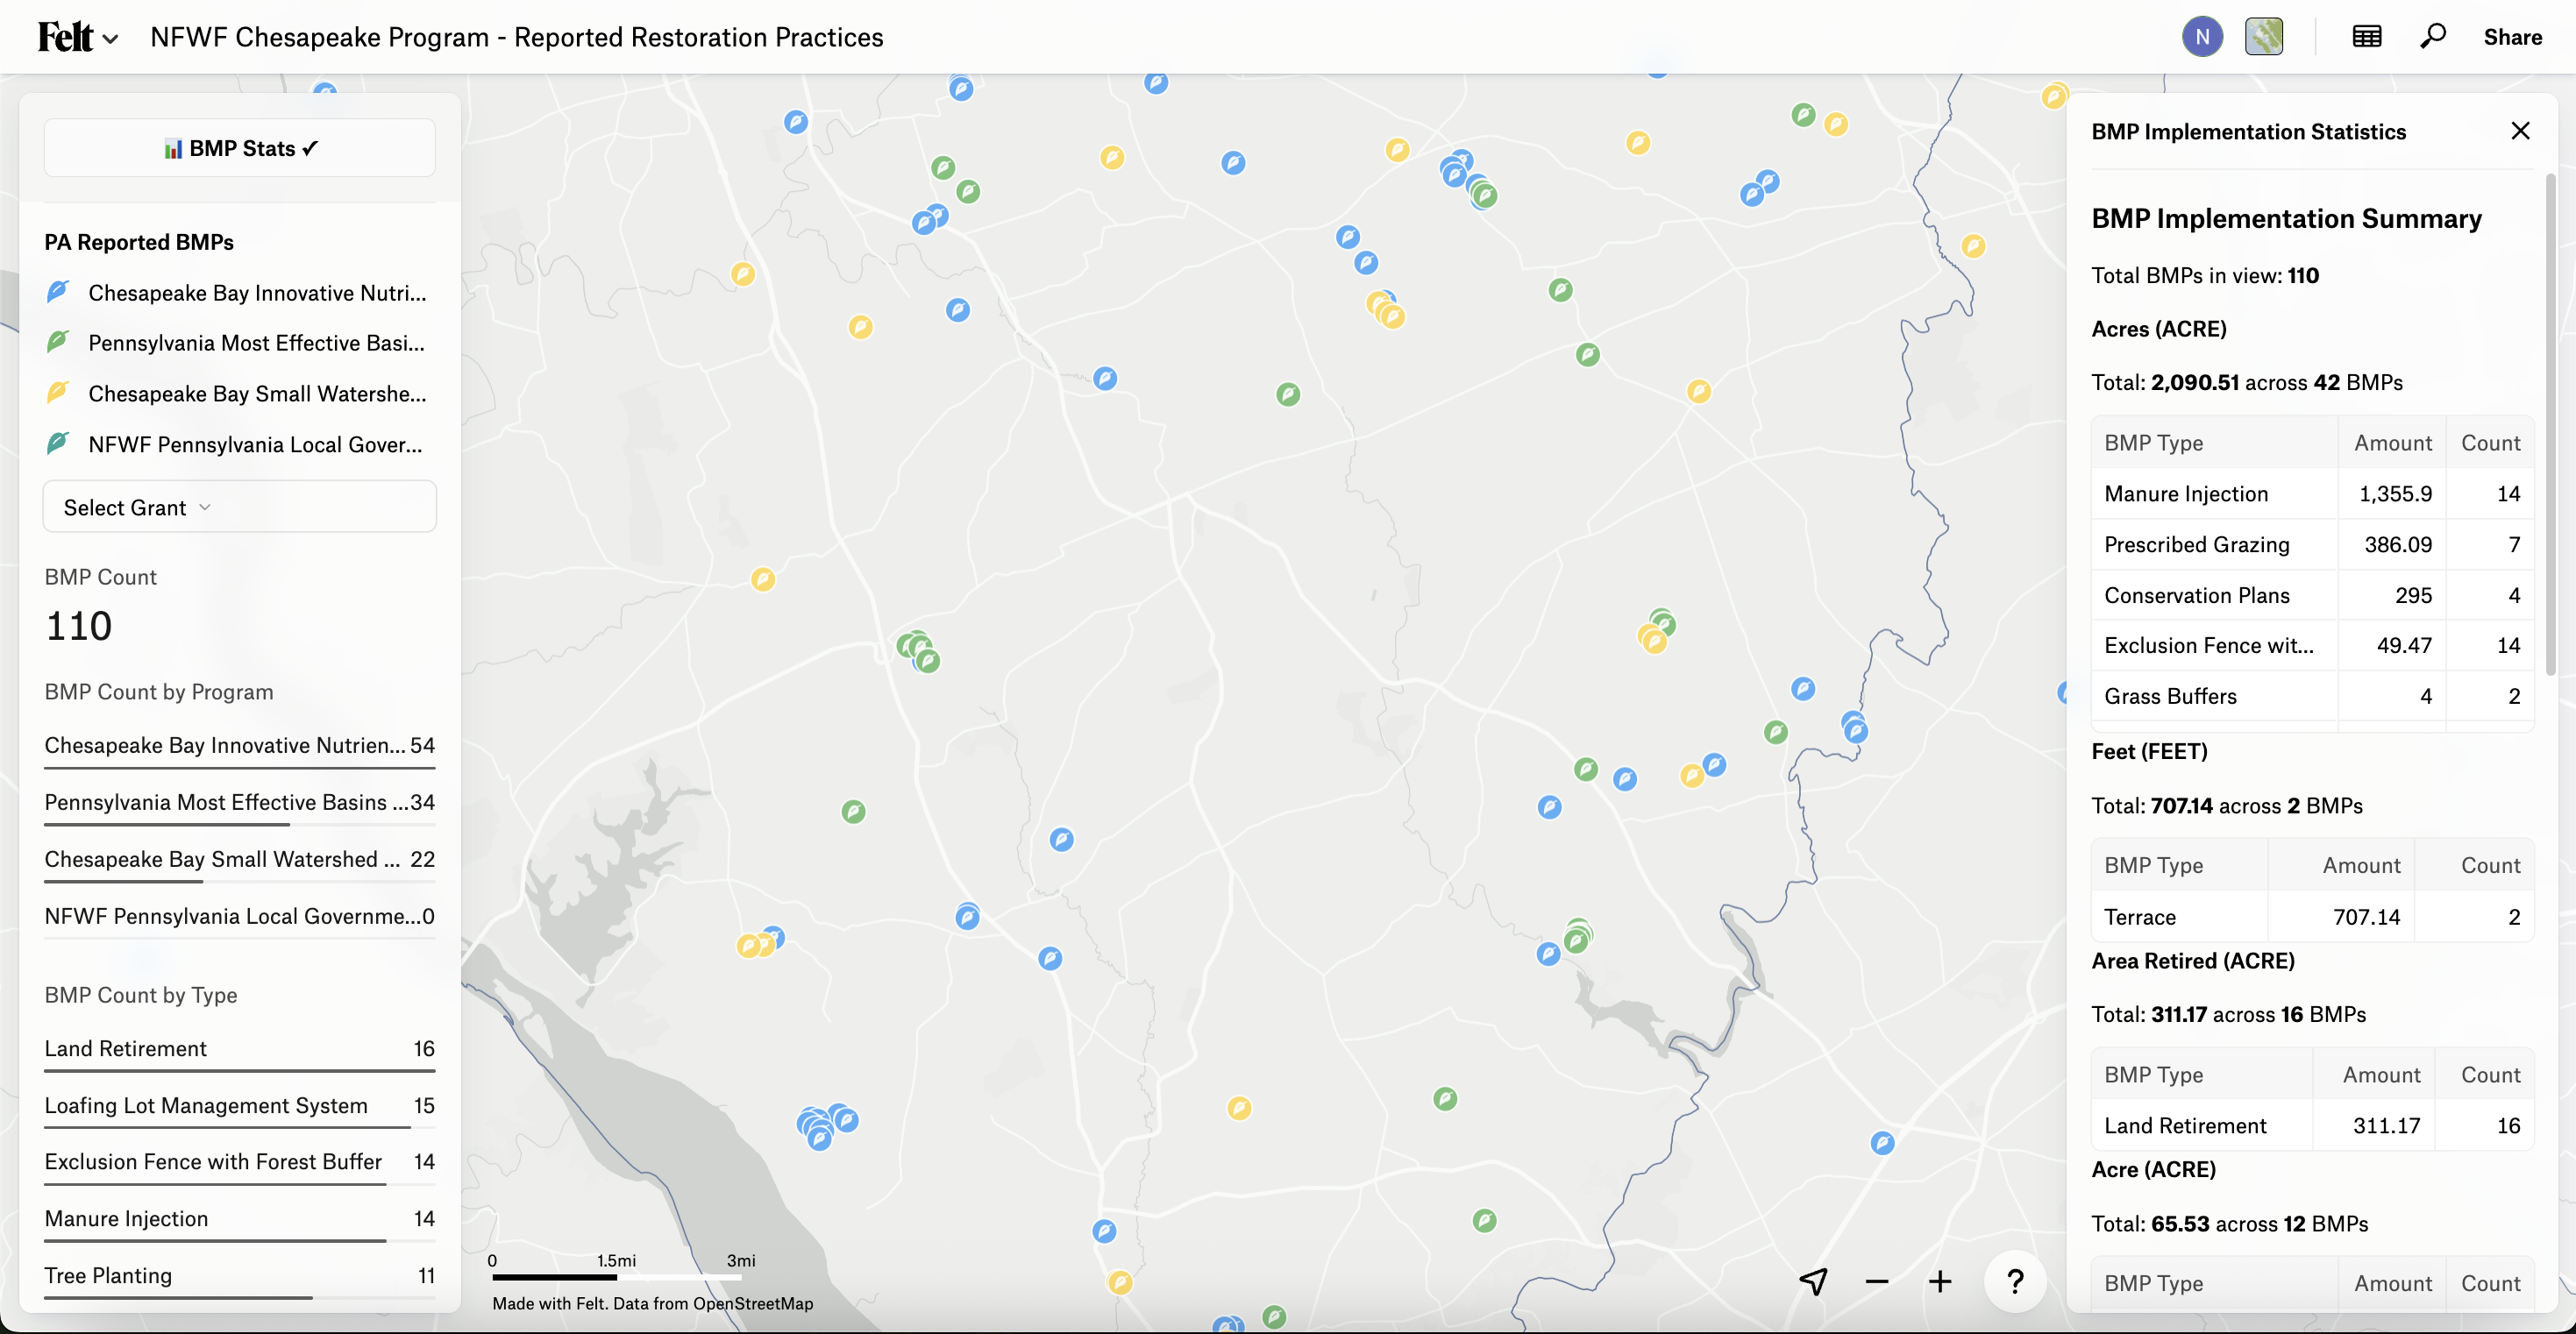Click the search magnifier icon
2576x1334 pixels.
2433,37
